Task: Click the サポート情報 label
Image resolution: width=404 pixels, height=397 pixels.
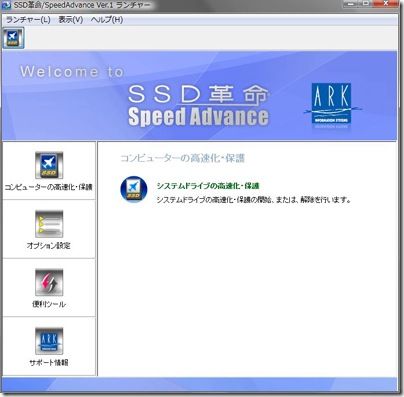Action: point(49,362)
